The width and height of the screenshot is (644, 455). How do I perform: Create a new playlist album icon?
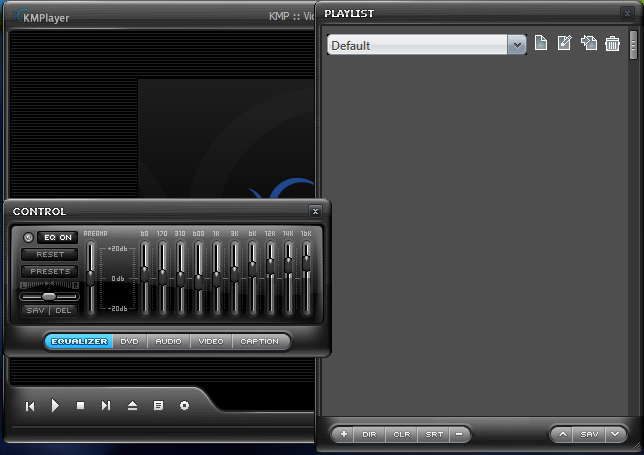tap(540, 43)
